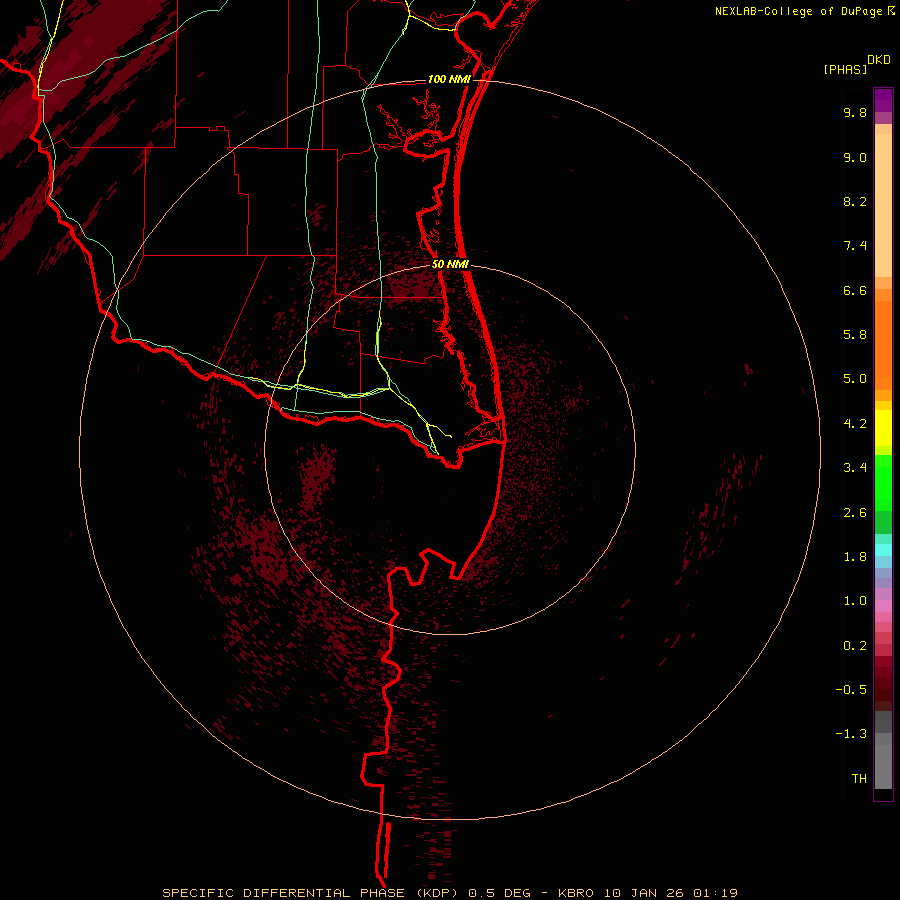Click the -0.5 color scale value

pos(851,690)
